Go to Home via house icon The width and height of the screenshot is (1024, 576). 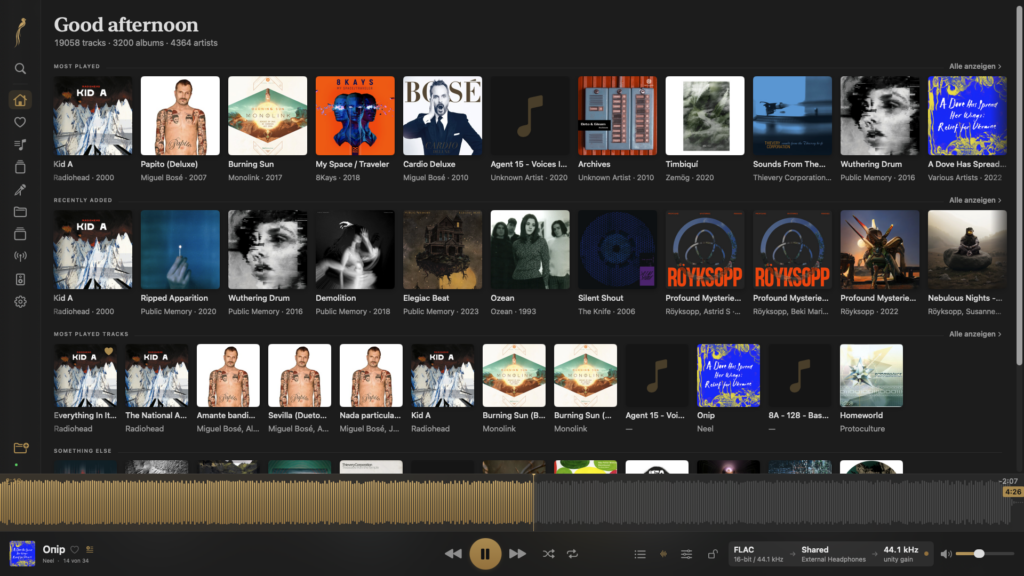tap(20, 100)
